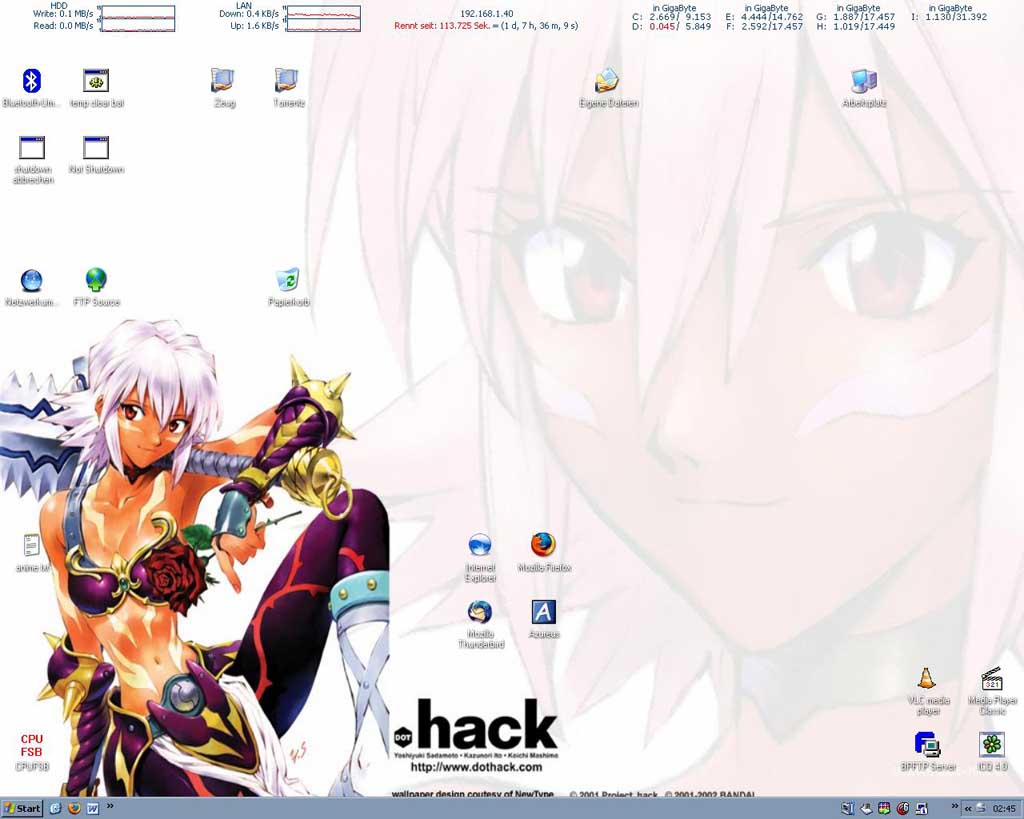Expand hidden system tray icons arrow
1024x819 pixels.
coord(968,809)
